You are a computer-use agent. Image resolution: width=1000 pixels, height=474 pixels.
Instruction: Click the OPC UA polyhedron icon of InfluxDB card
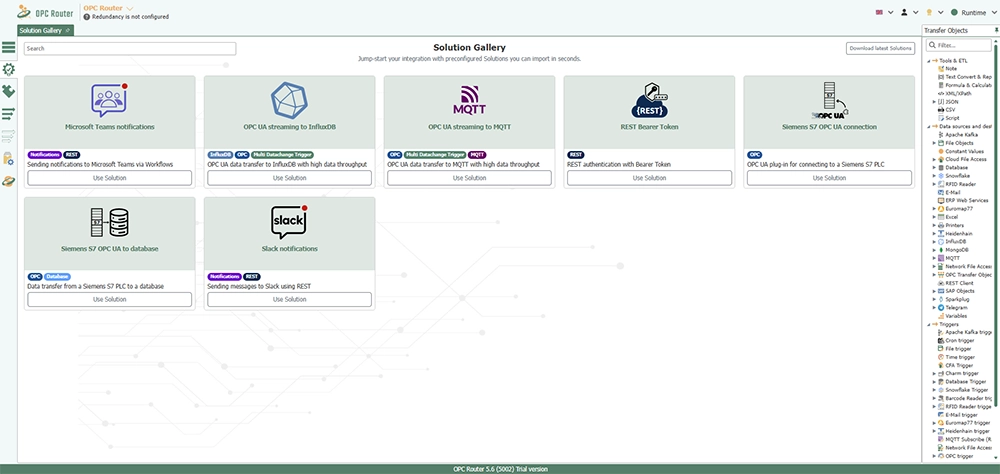290,100
